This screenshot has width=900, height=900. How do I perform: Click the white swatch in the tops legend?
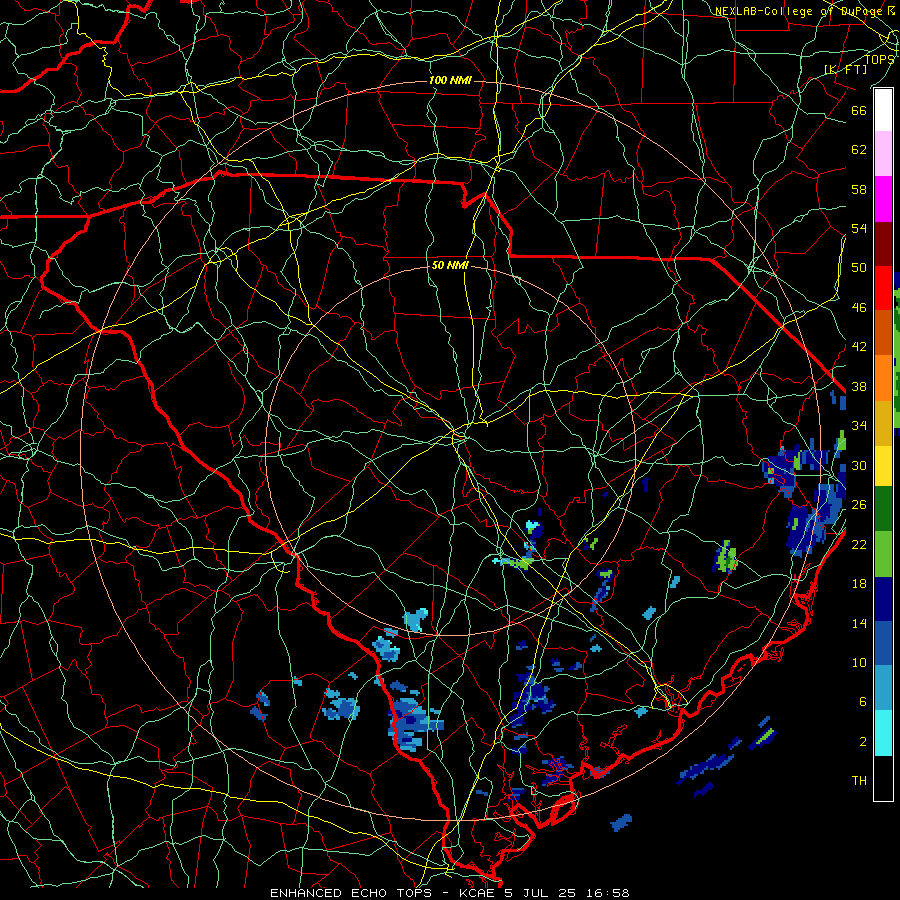(883, 110)
